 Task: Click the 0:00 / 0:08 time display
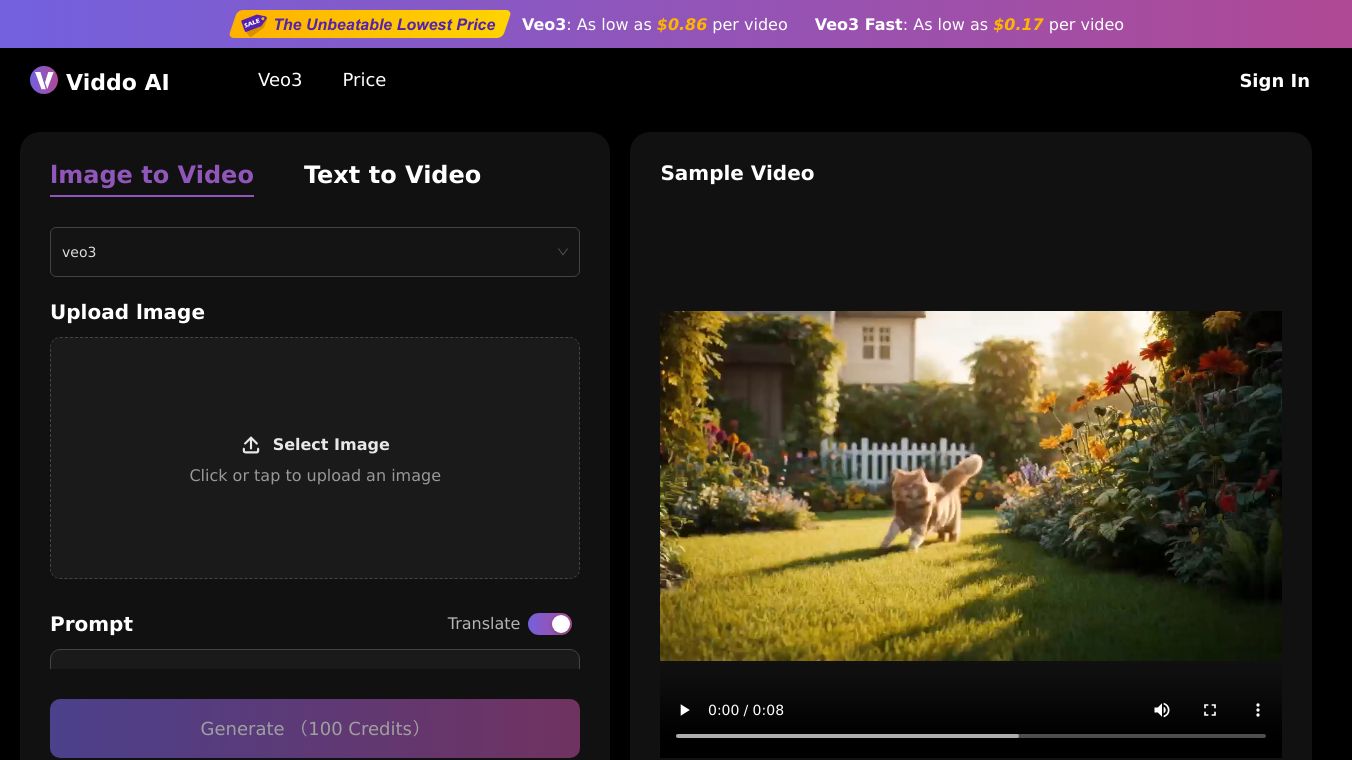coord(746,710)
